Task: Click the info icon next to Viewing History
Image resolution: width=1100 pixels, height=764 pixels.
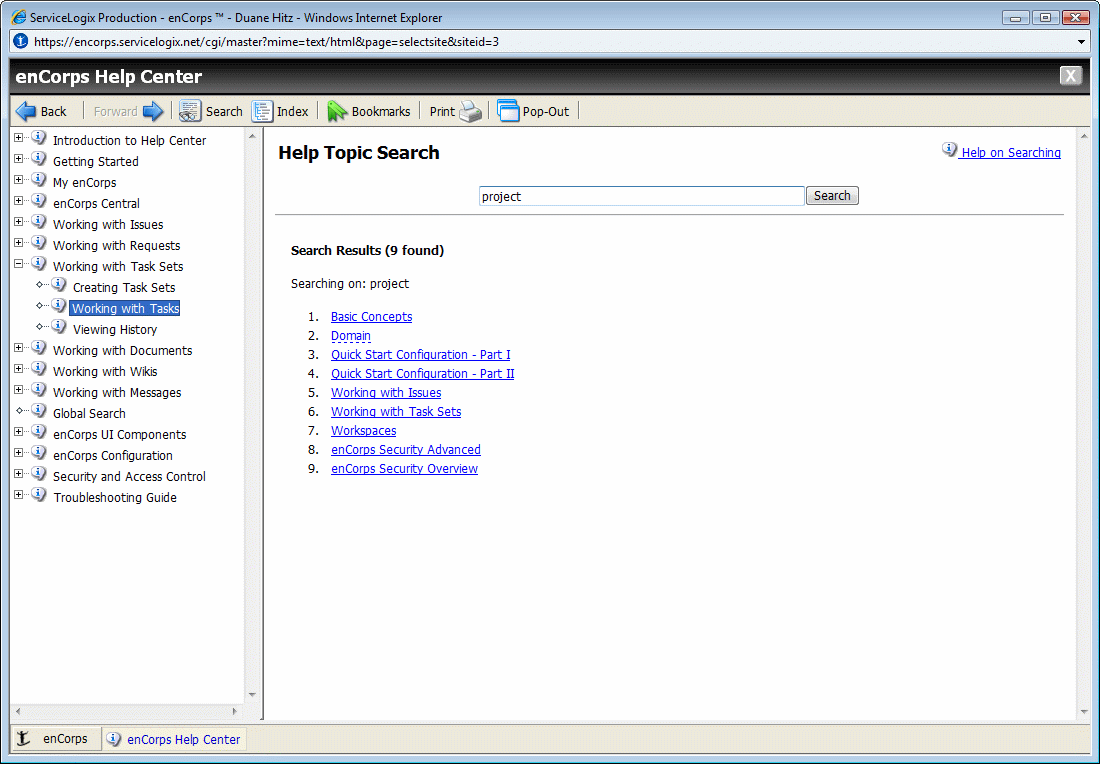Action: (59, 327)
